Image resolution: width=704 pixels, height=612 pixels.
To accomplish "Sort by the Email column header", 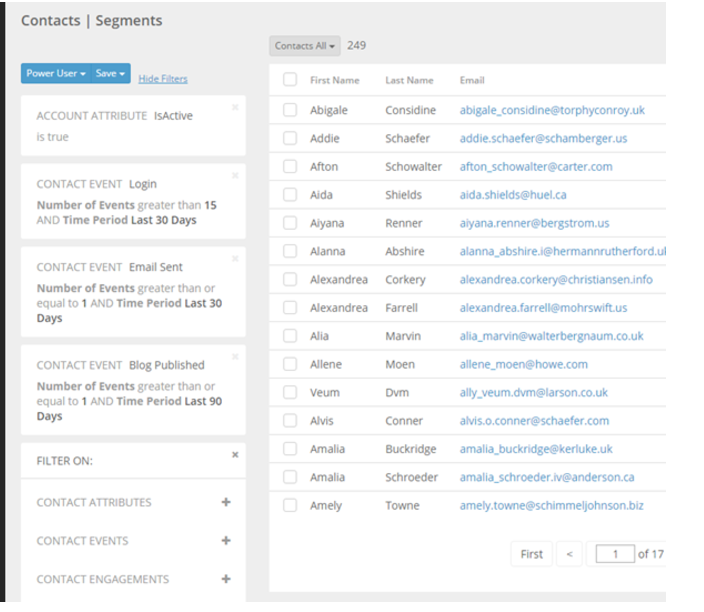I will pos(472,80).
